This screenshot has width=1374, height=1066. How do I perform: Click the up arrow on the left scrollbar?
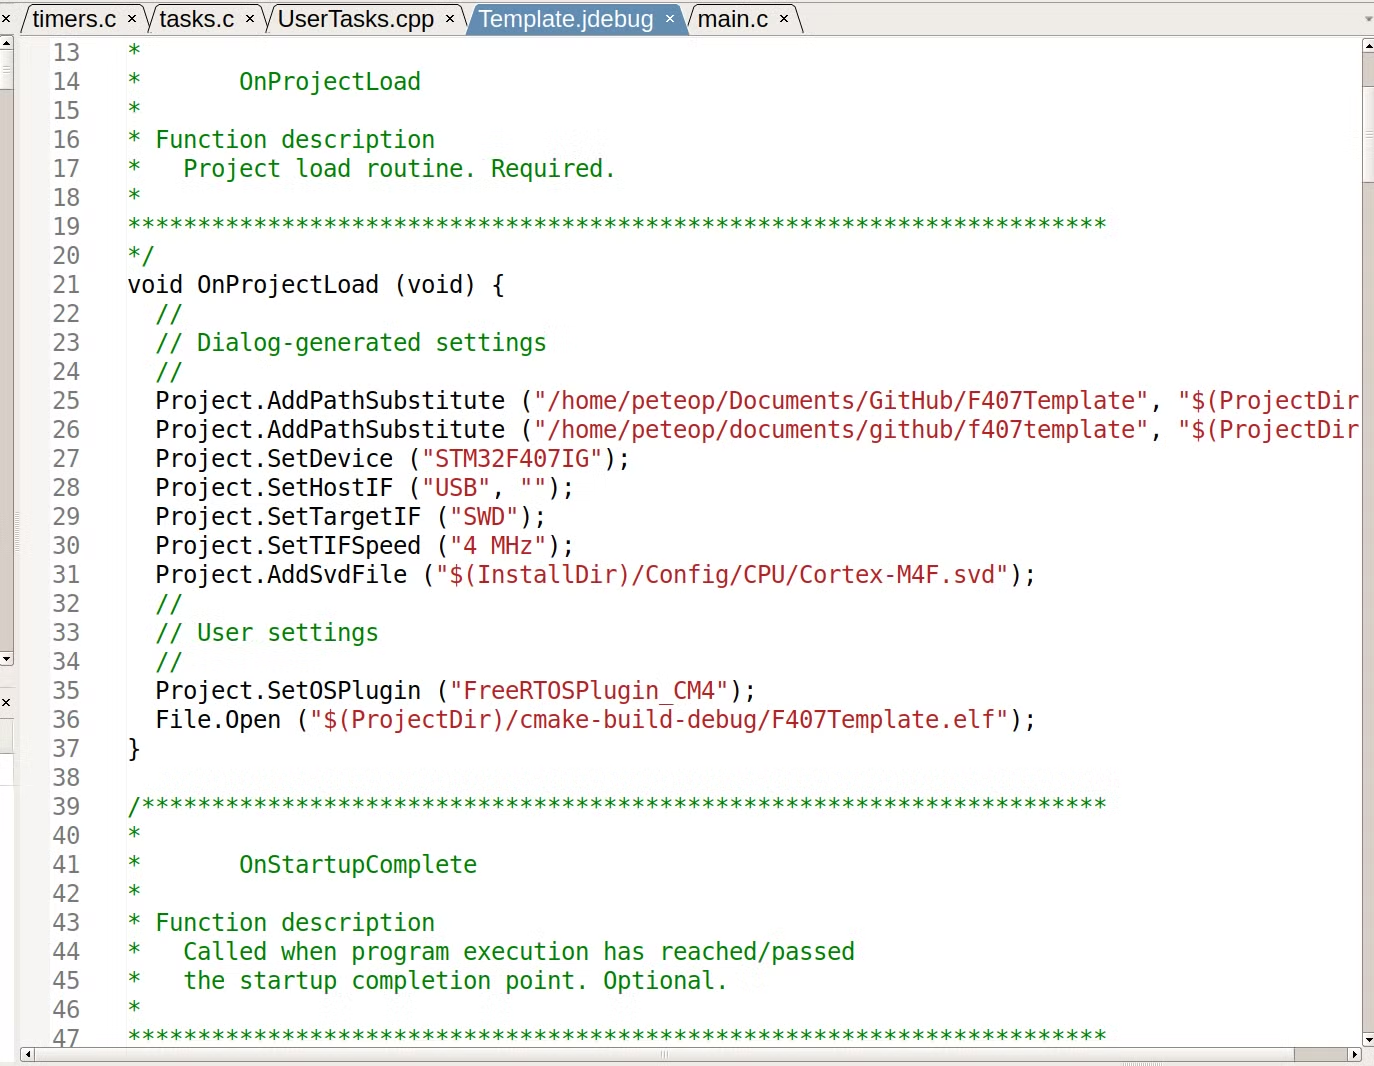7,43
